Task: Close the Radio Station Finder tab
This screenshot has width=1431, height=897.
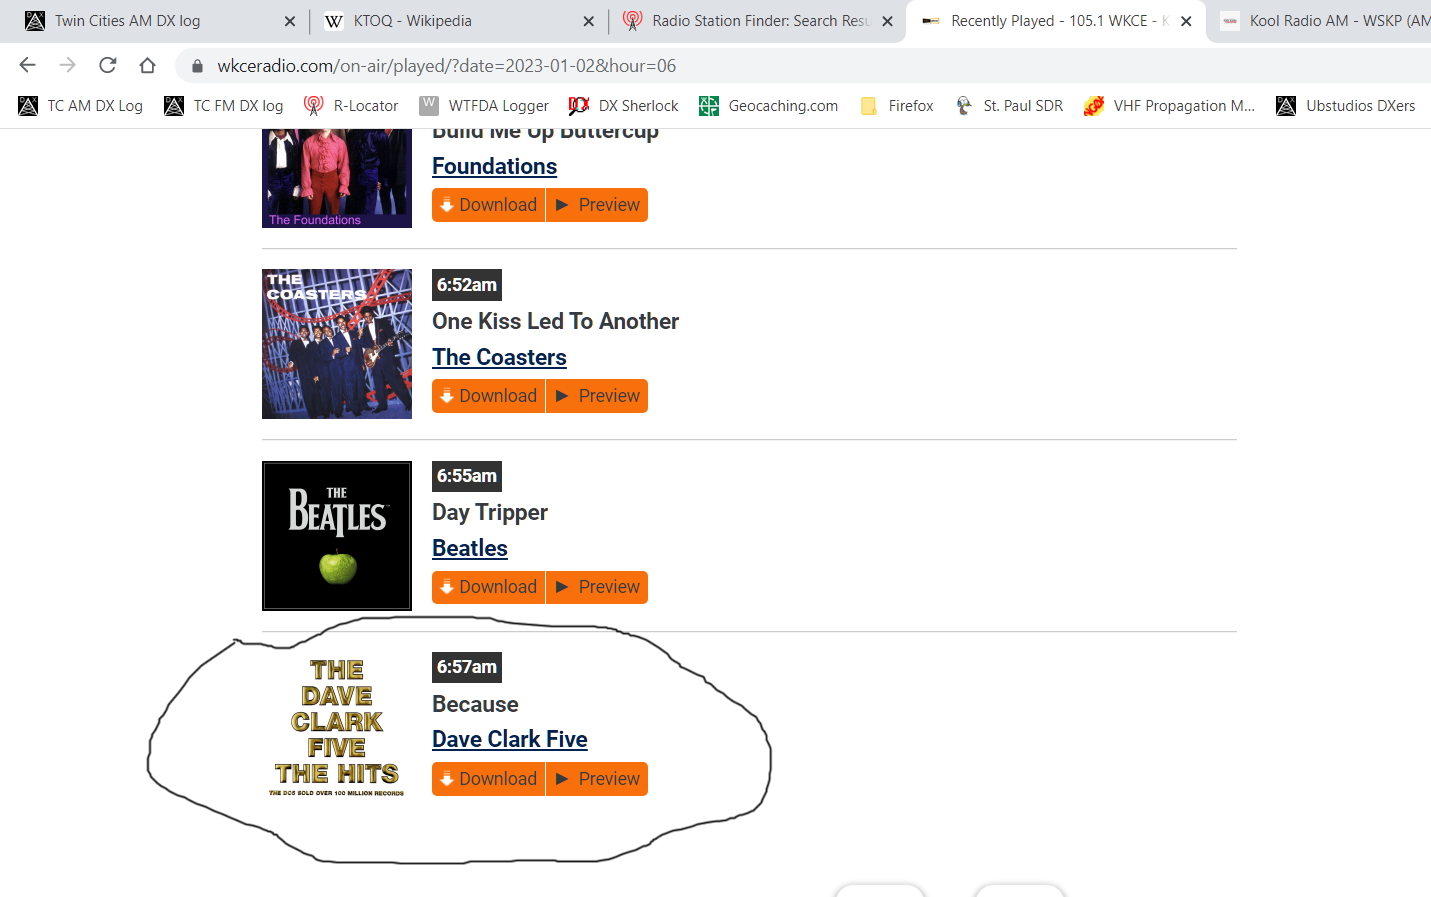Action: tap(887, 21)
